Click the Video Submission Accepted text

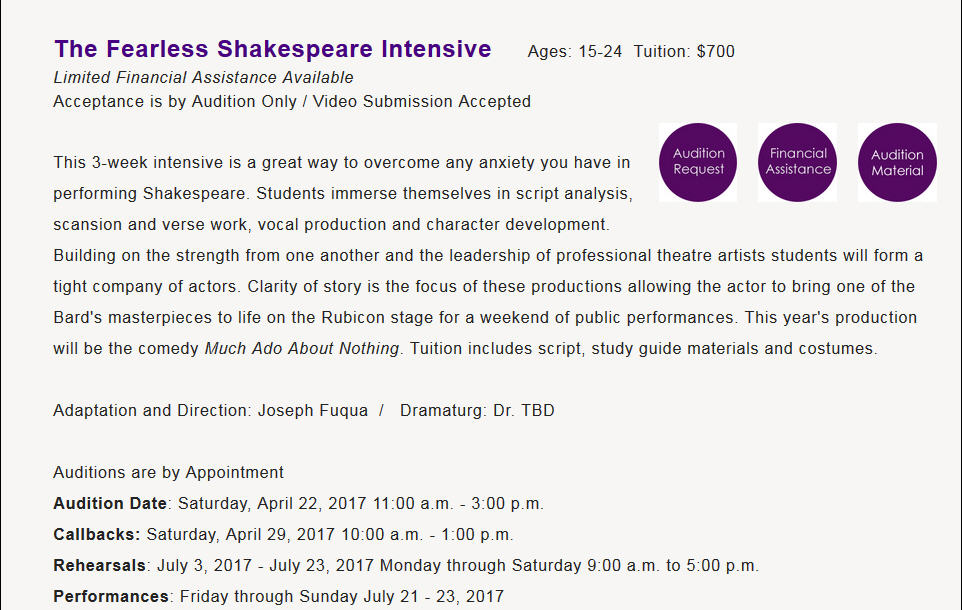tap(422, 101)
